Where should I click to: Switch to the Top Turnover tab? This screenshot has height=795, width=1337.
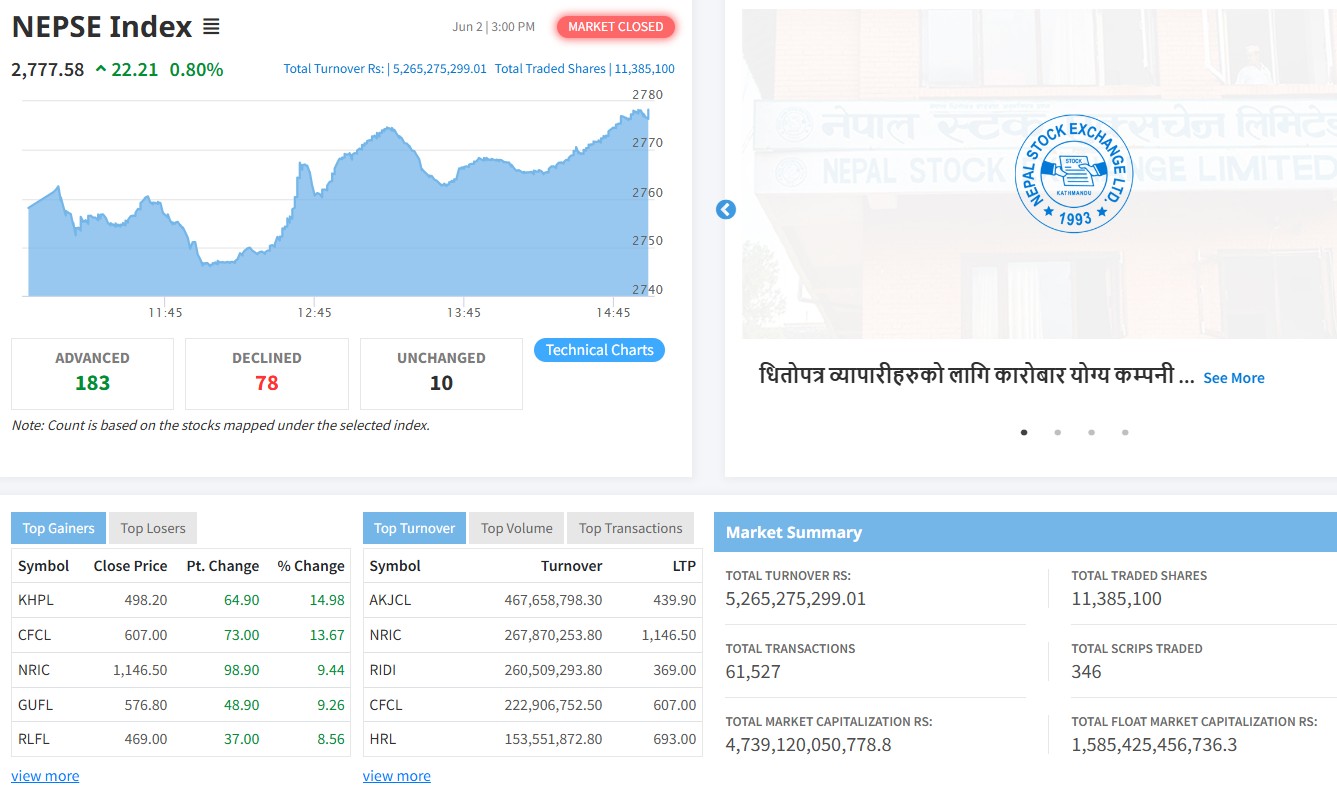[414, 528]
